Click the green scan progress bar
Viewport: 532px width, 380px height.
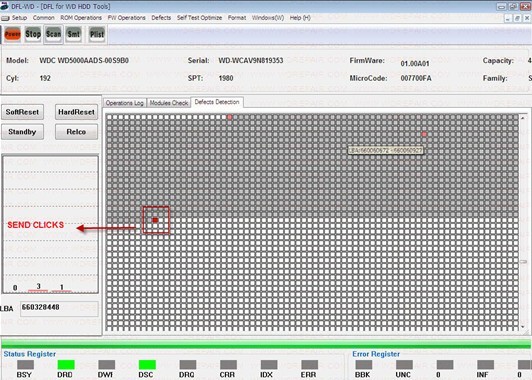(266, 344)
